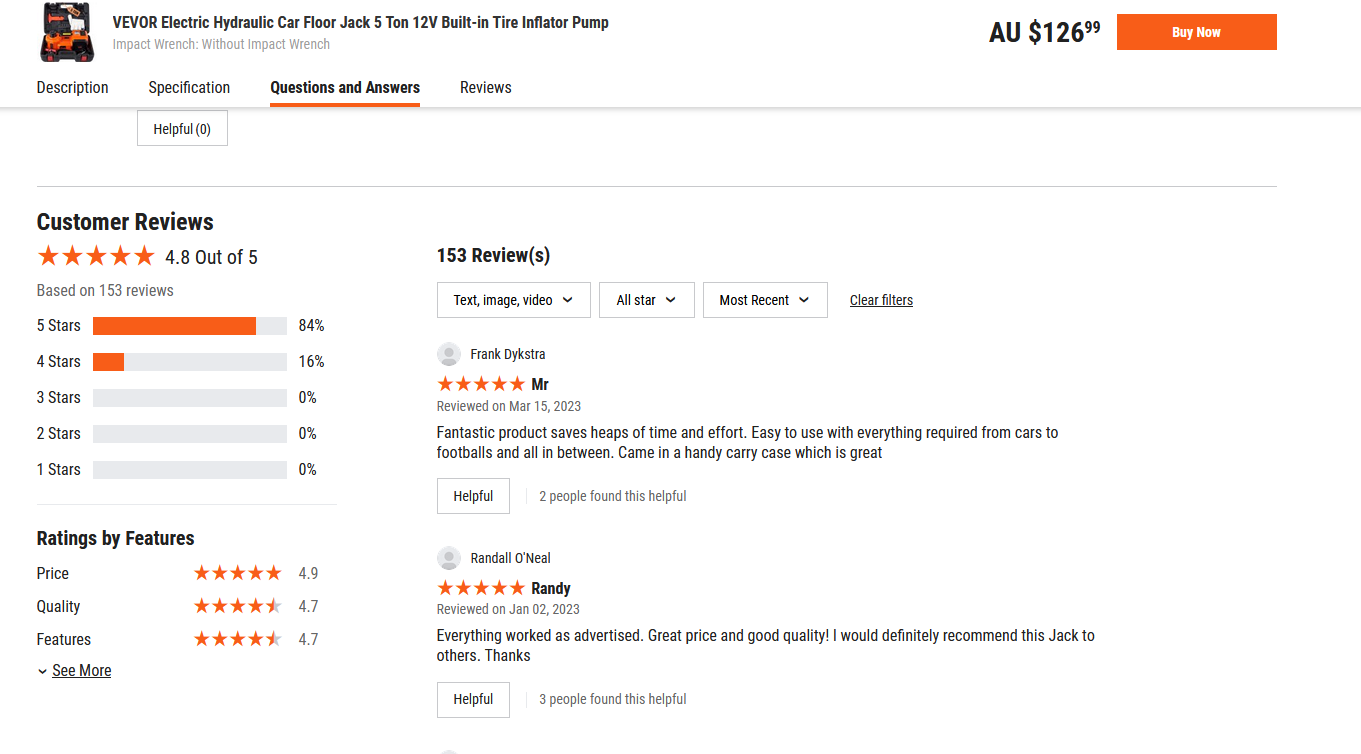Click the overall star rating icons
This screenshot has height=754, width=1361.
(96, 257)
